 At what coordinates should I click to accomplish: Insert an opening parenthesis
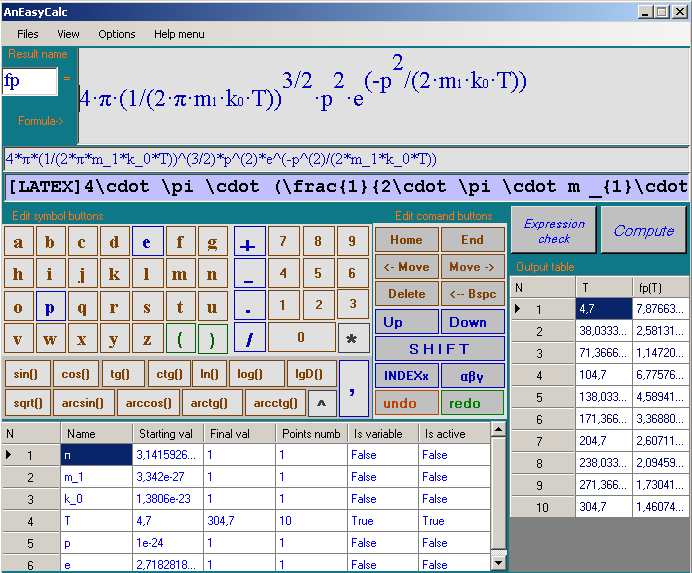(180, 338)
